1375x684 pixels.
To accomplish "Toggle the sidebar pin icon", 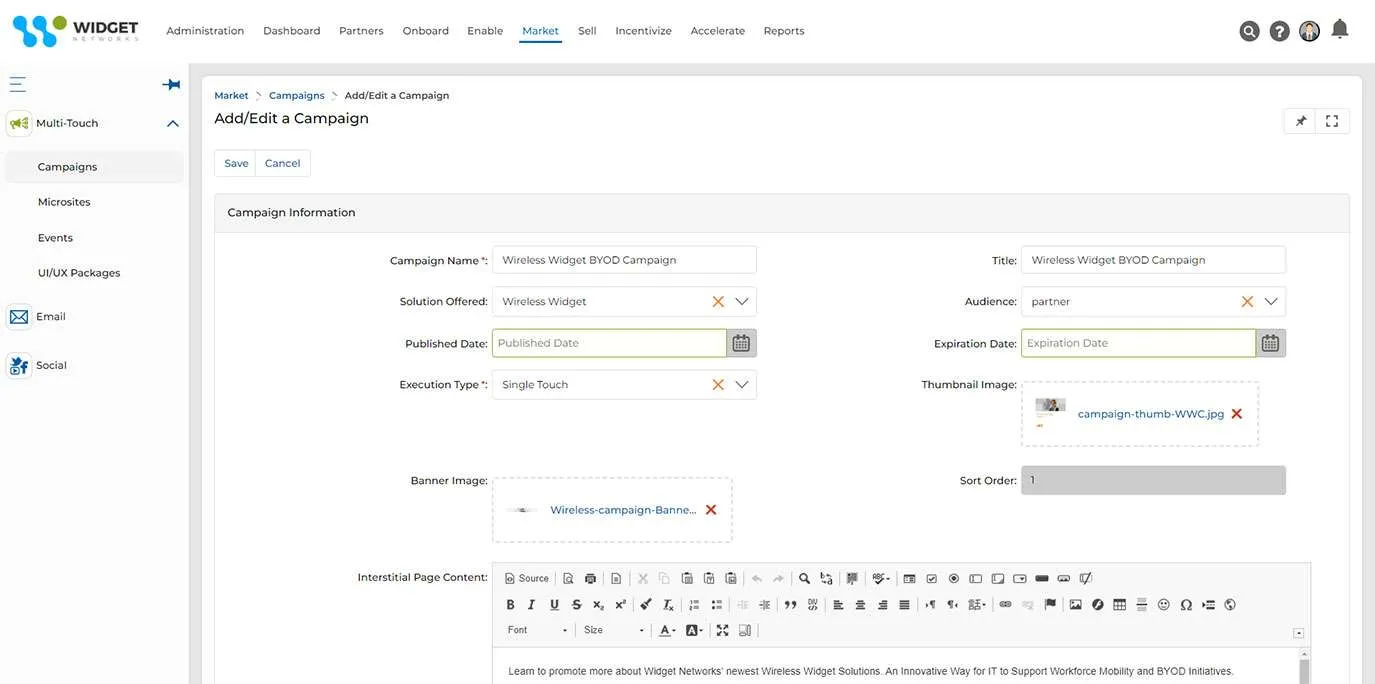I will (171, 85).
